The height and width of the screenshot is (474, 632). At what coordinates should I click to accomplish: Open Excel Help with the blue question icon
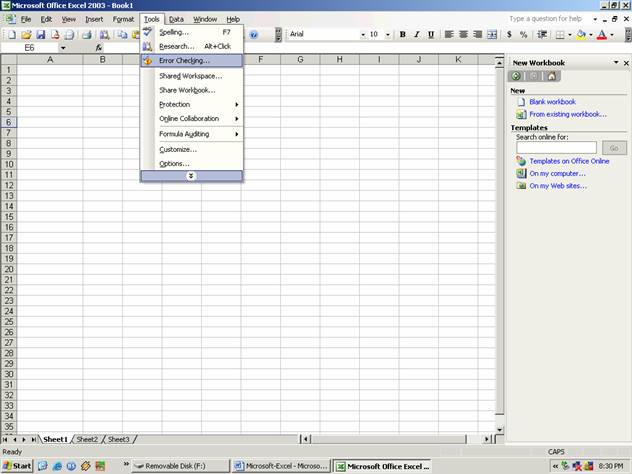[x=254, y=35]
